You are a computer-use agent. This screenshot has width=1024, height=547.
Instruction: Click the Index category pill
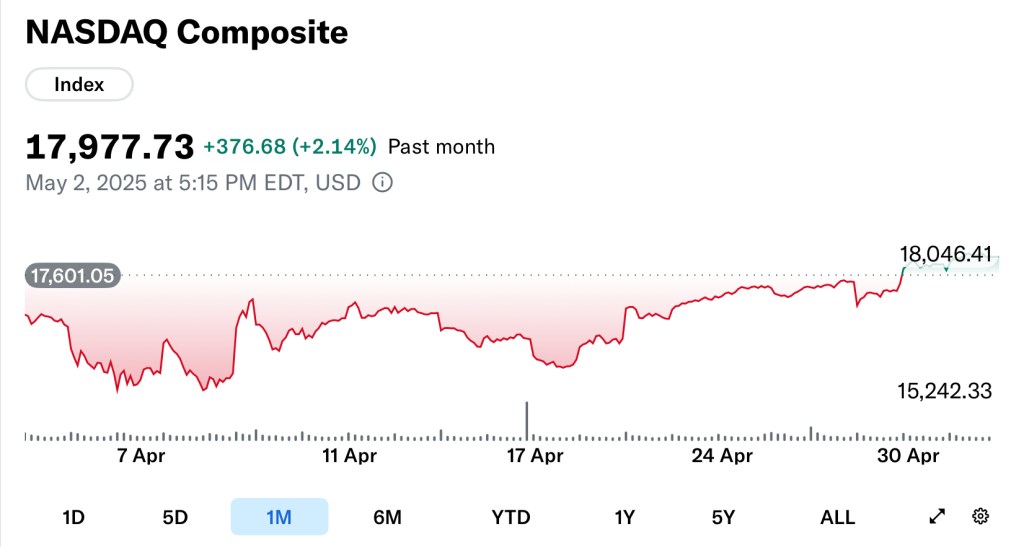[x=79, y=85]
